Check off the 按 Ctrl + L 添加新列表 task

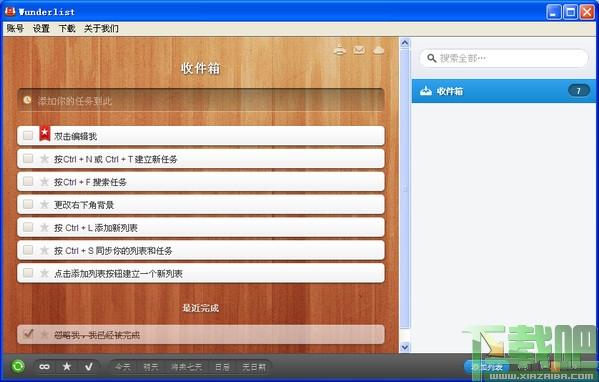(28, 227)
